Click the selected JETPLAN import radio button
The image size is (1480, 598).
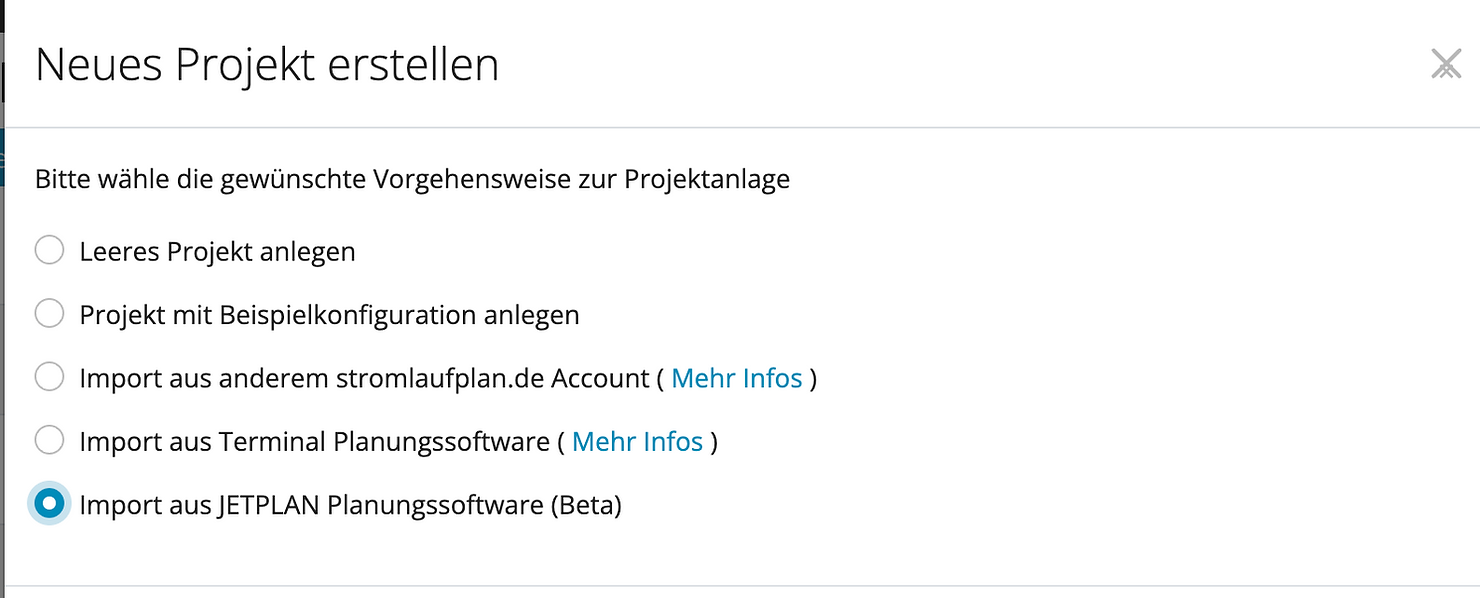tap(49, 504)
